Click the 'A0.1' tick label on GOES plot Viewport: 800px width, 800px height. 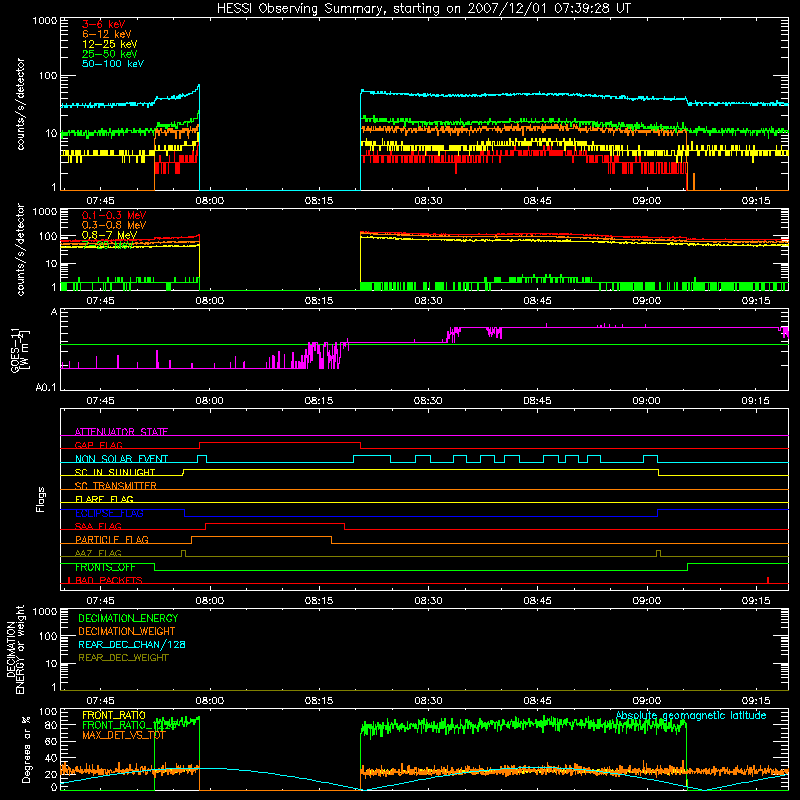(46, 388)
